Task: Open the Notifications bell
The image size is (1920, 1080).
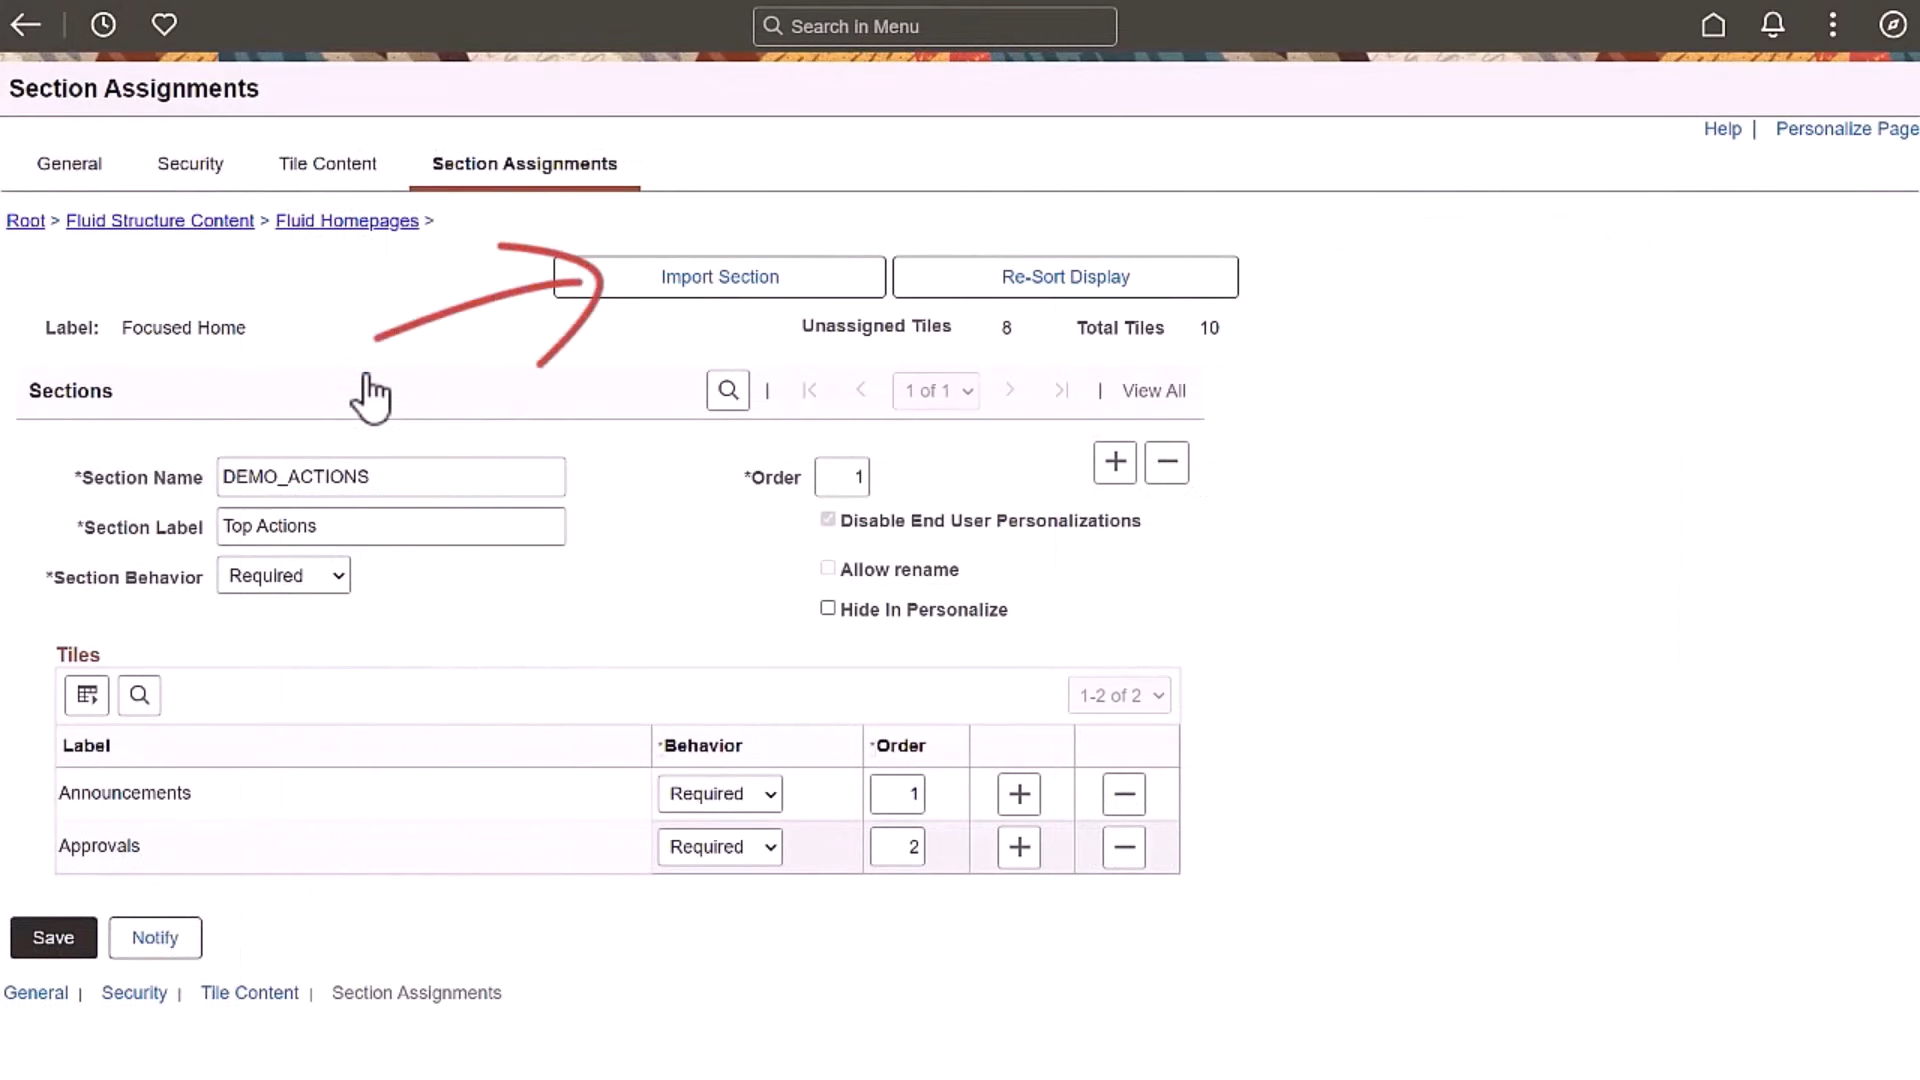Action: click(1772, 25)
